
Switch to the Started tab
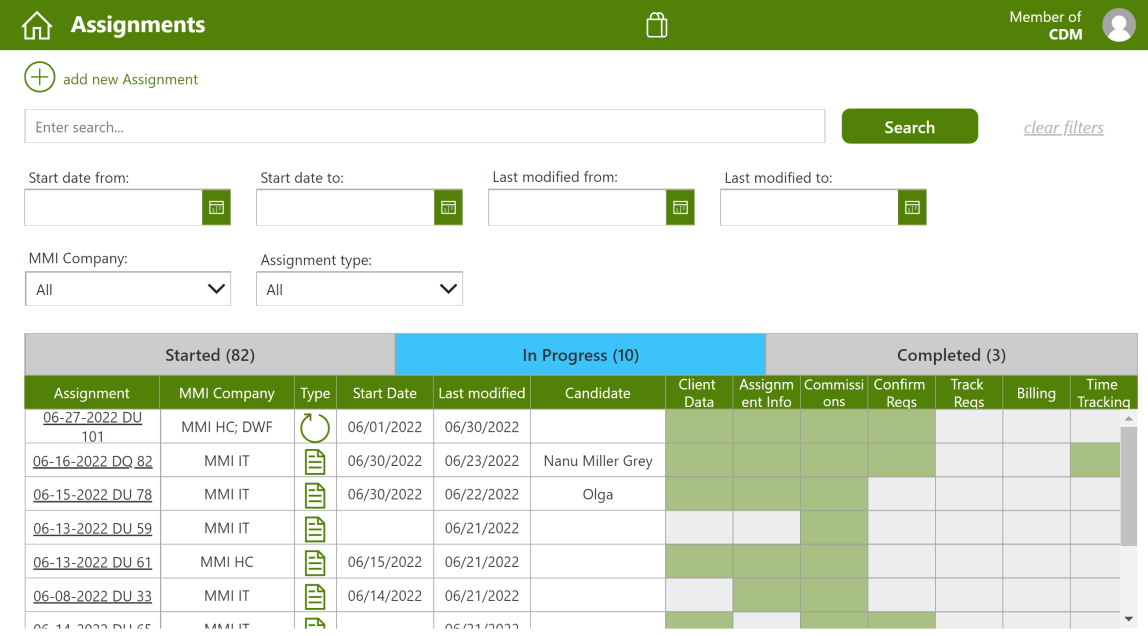pyautogui.click(x=209, y=355)
